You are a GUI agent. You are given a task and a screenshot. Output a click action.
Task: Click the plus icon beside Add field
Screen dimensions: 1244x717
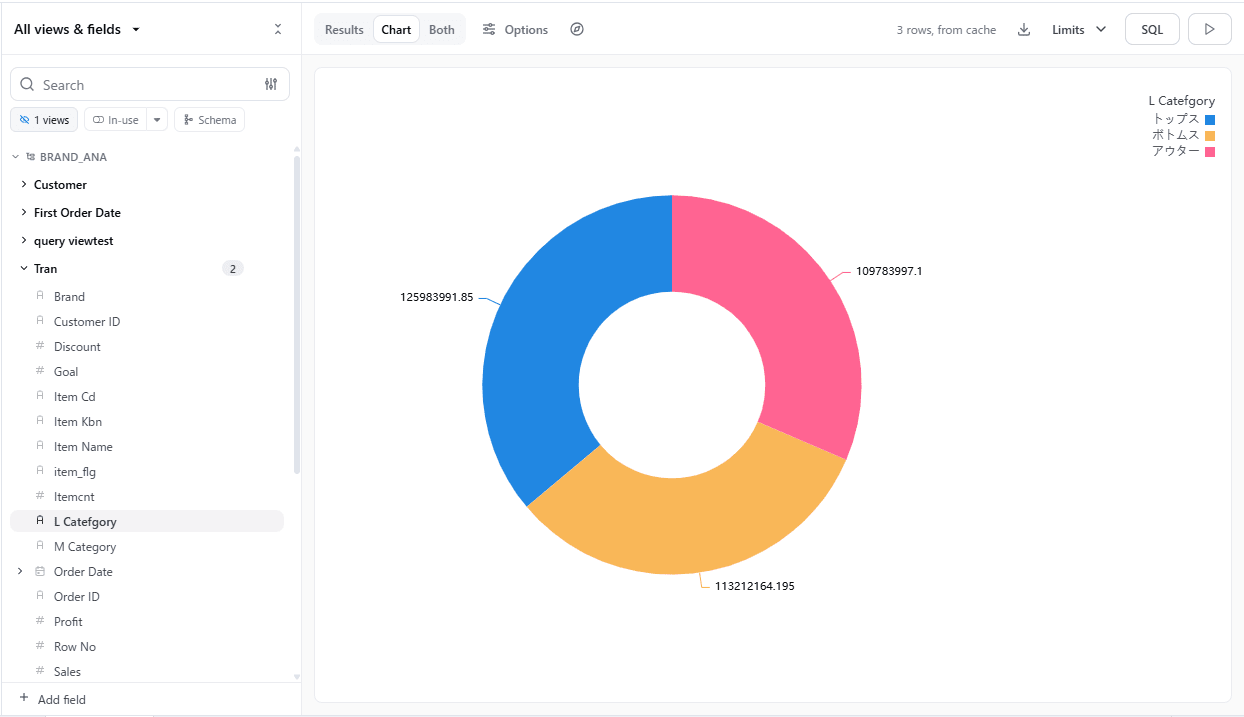point(24,698)
